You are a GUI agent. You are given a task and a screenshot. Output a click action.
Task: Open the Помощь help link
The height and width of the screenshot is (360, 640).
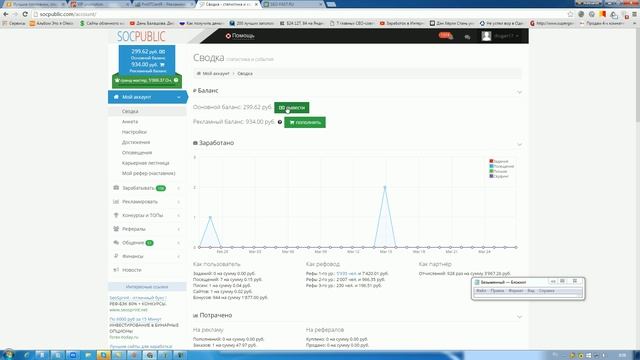[243, 36]
